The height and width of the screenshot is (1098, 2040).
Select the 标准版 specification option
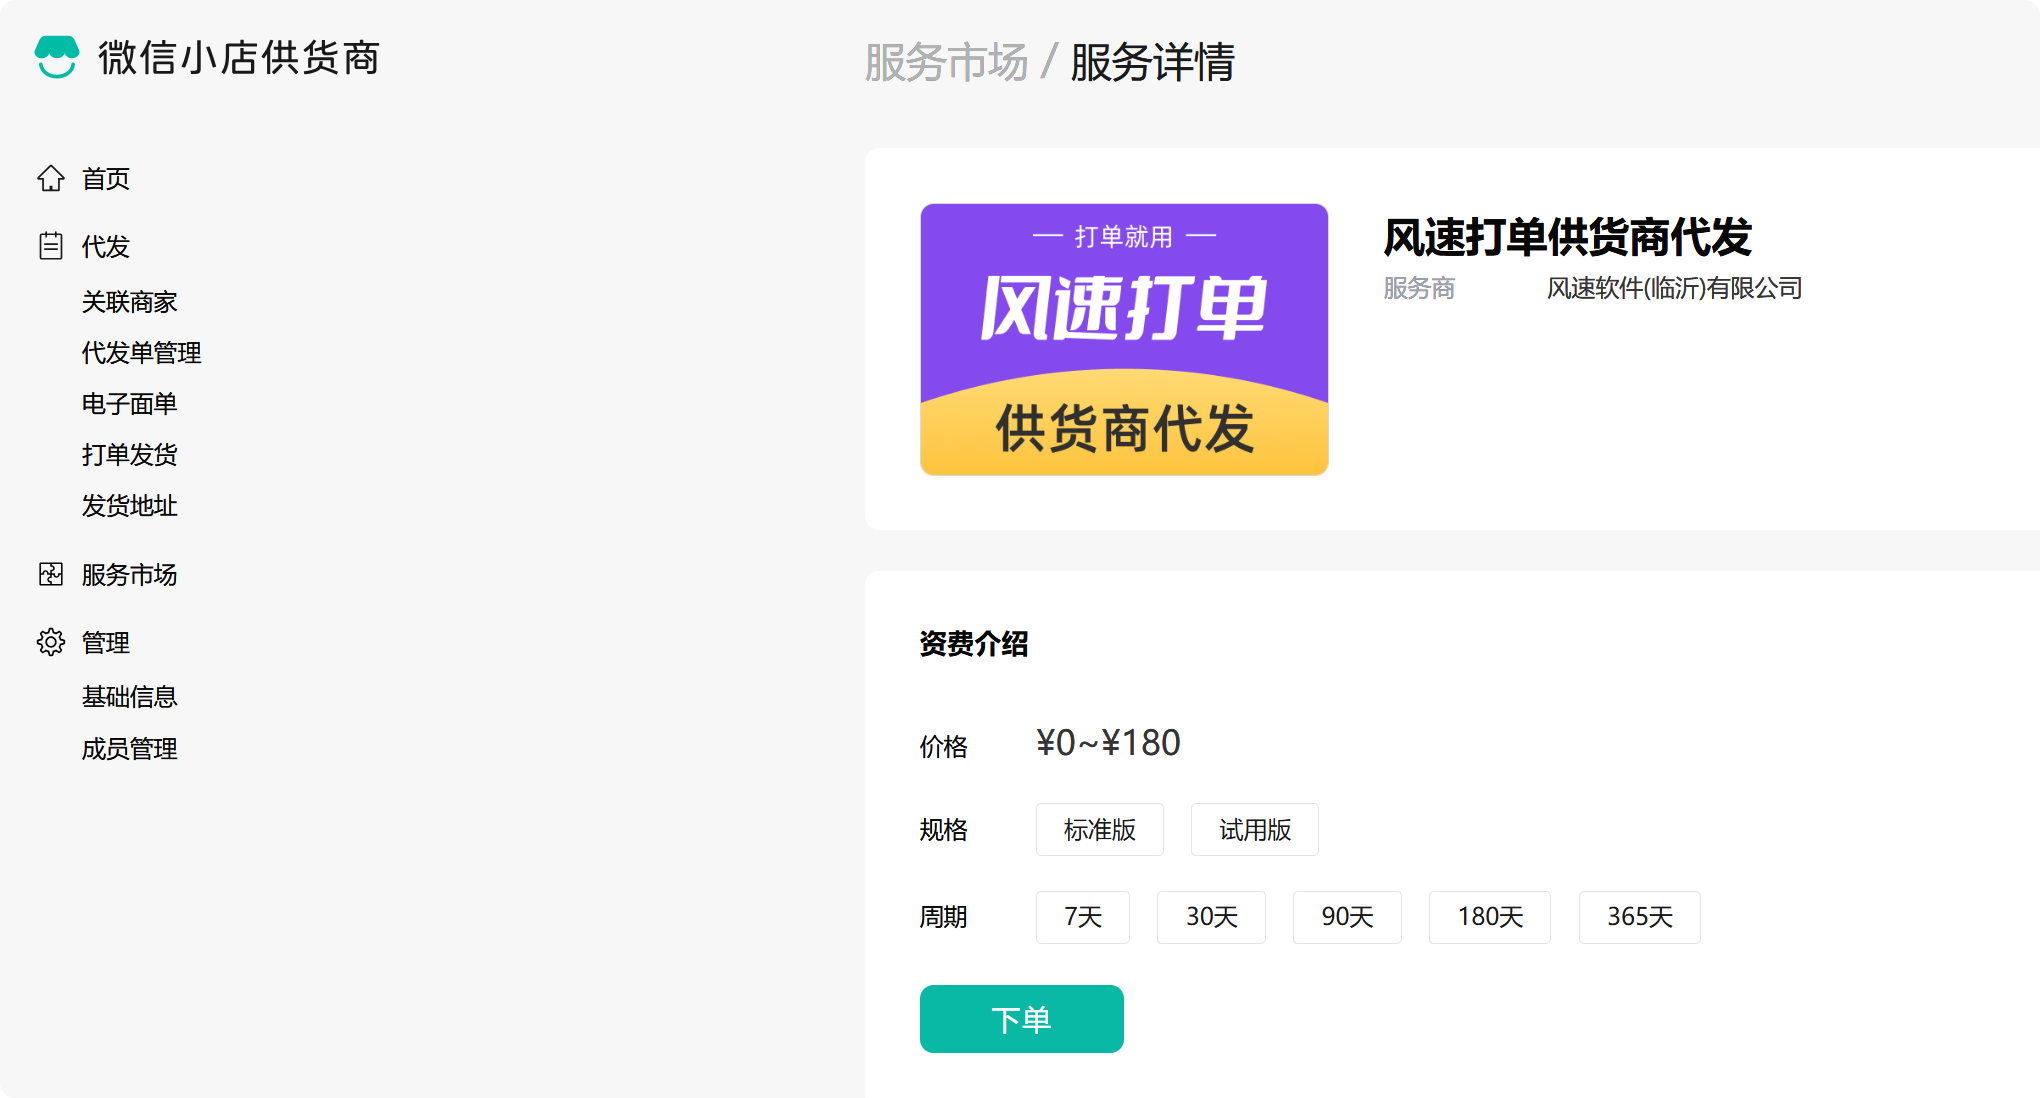[x=1099, y=830]
